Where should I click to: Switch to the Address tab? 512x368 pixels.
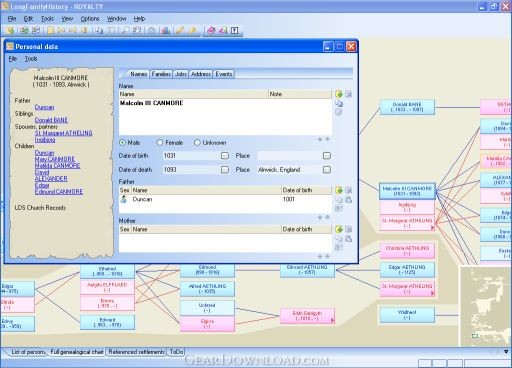201,74
